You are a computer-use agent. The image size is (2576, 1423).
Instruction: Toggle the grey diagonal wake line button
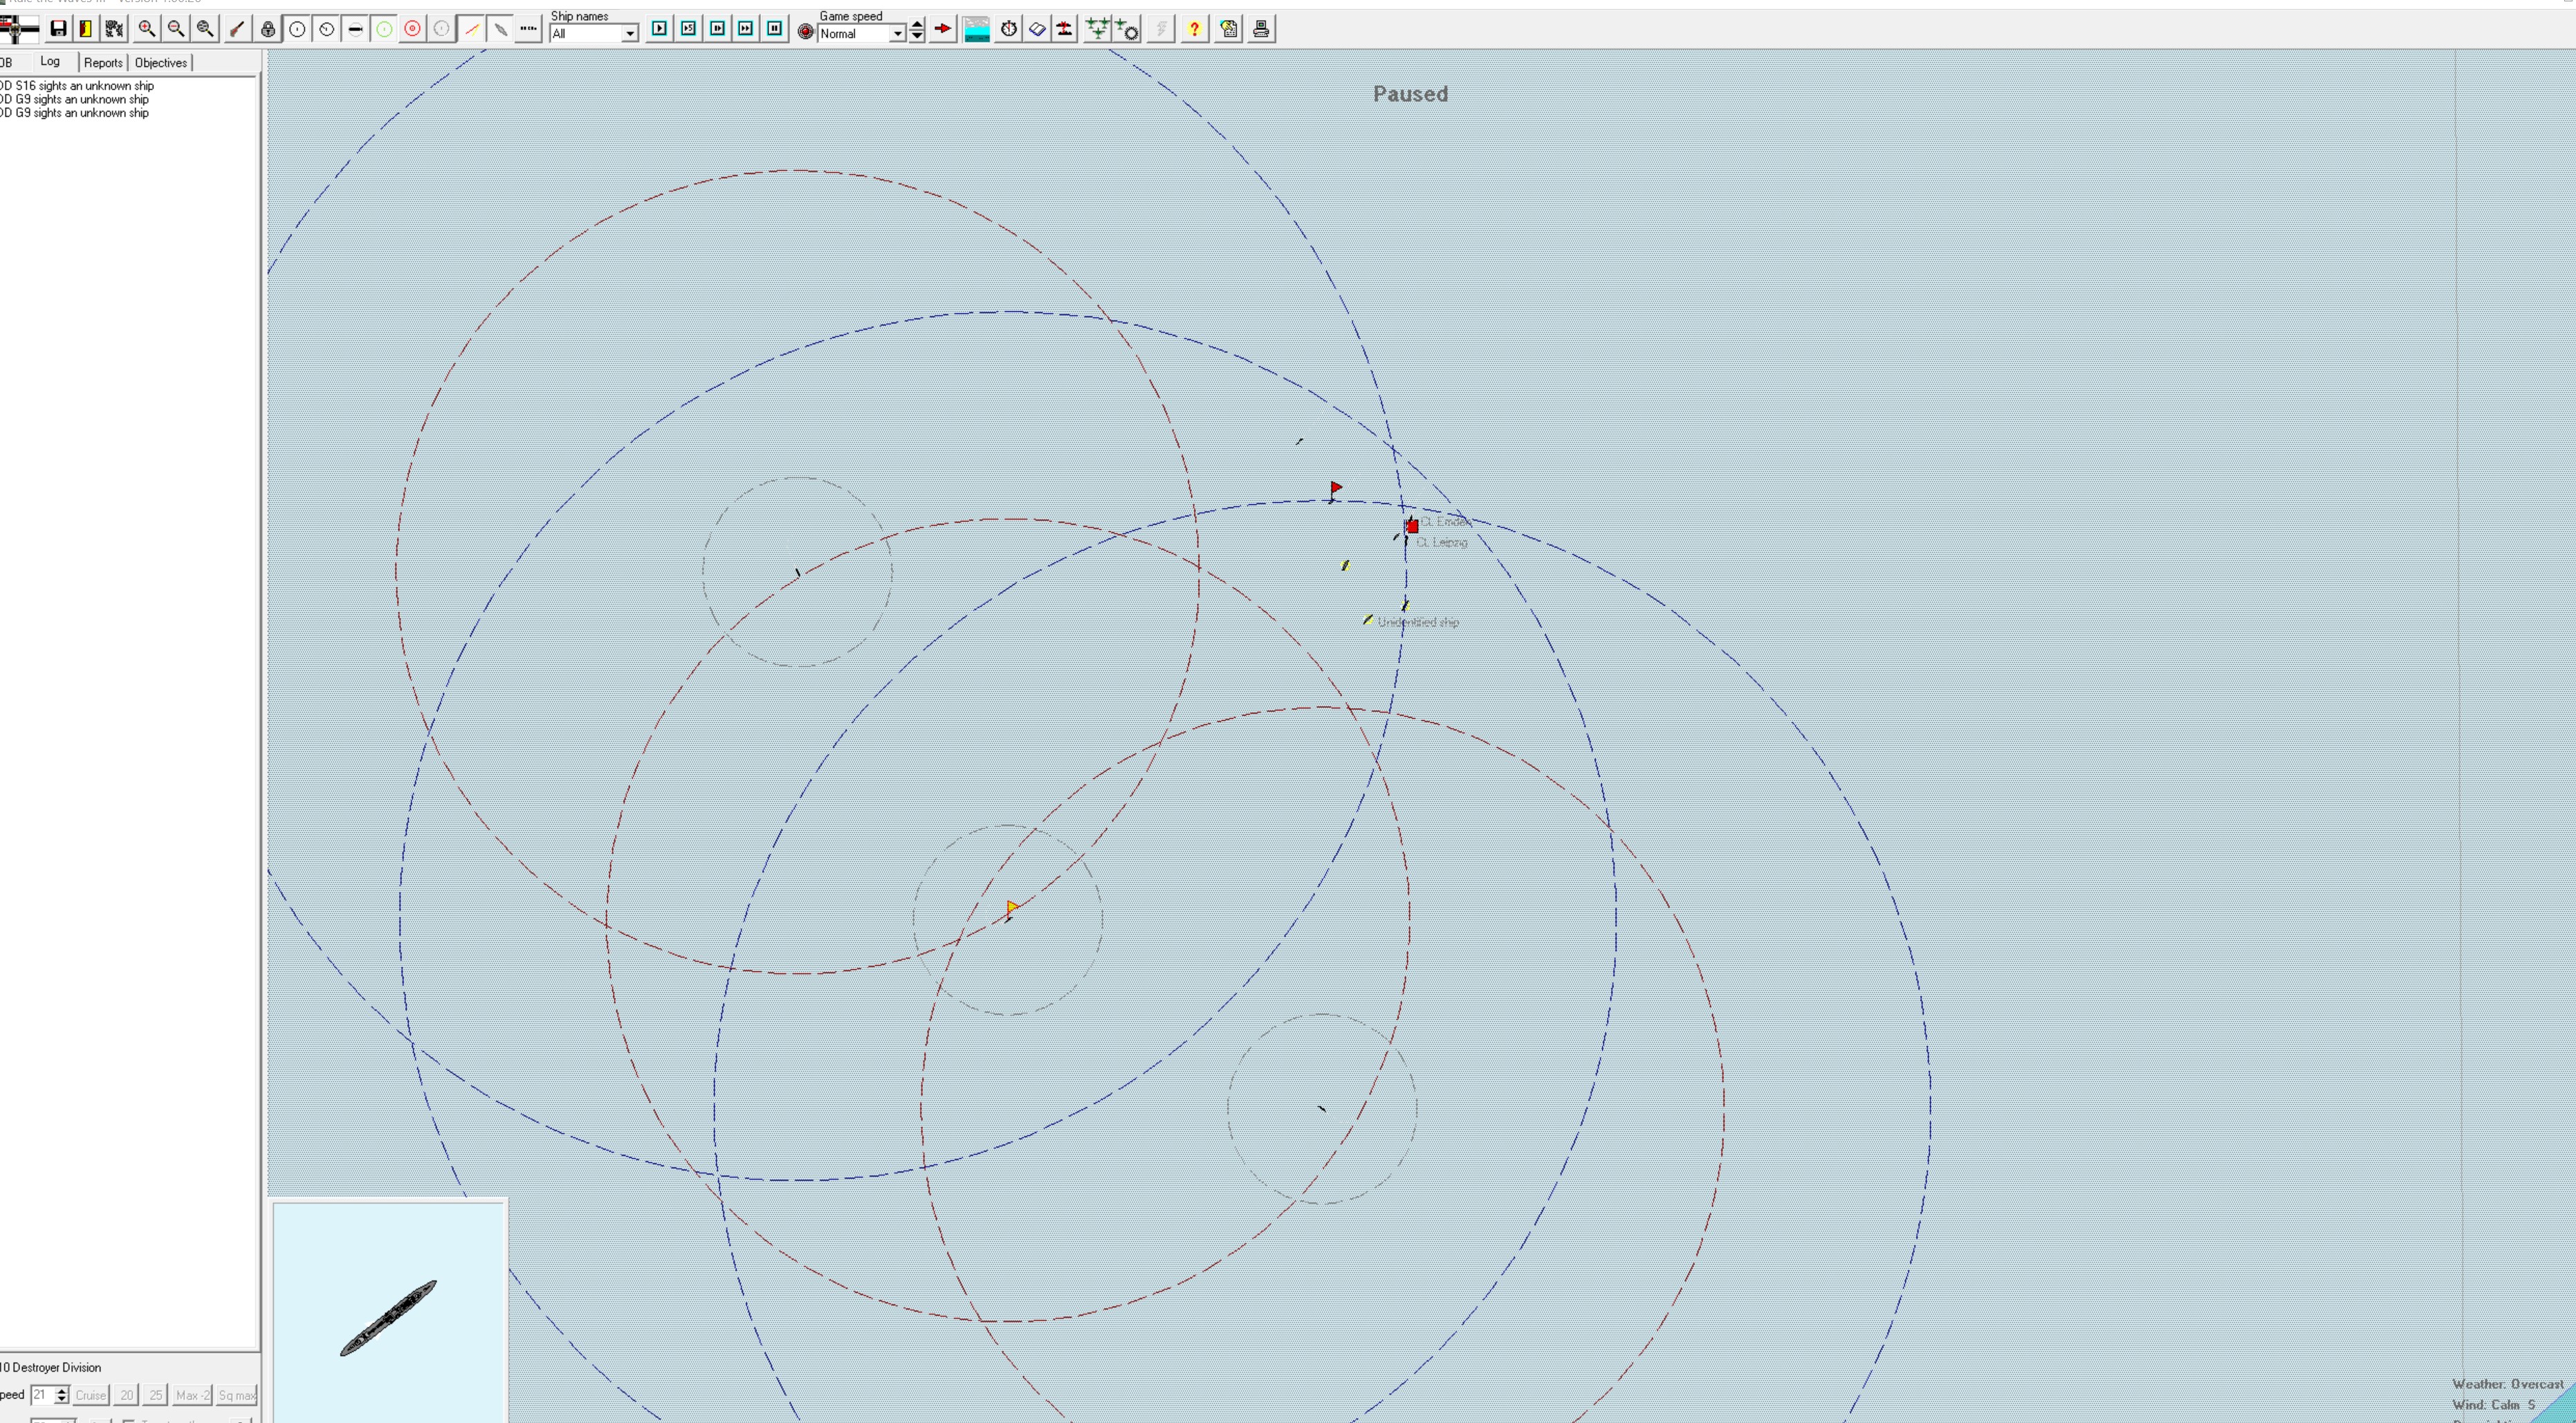pyautogui.click(x=501, y=29)
